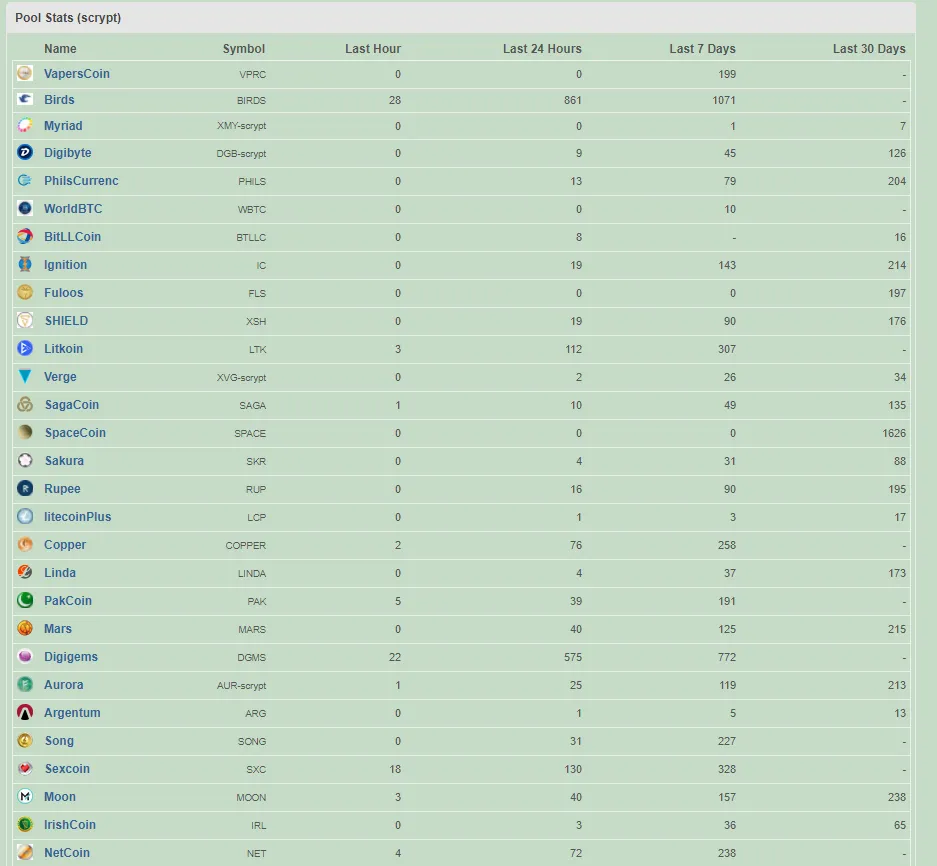
Task: Open the Verge link
Action: pos(60,377)
